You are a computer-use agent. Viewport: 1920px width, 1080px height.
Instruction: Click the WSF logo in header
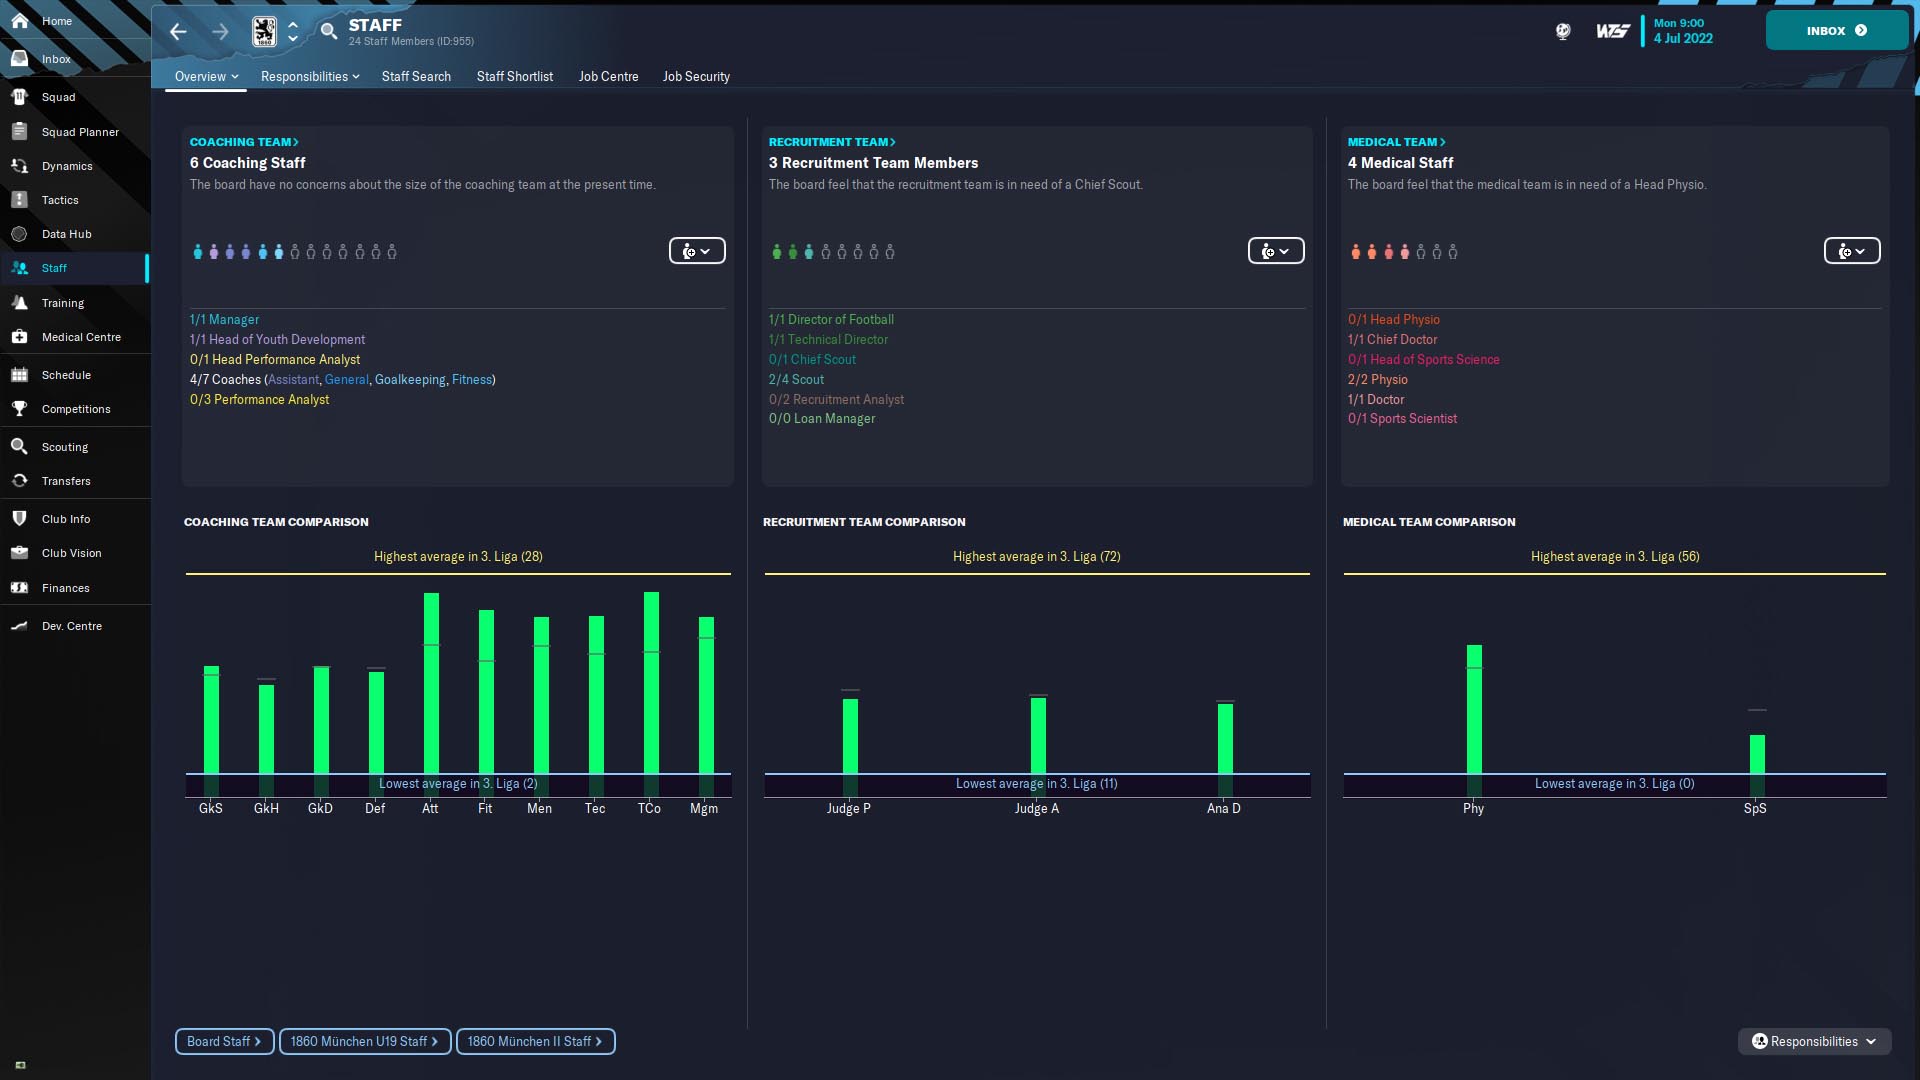1612,32
